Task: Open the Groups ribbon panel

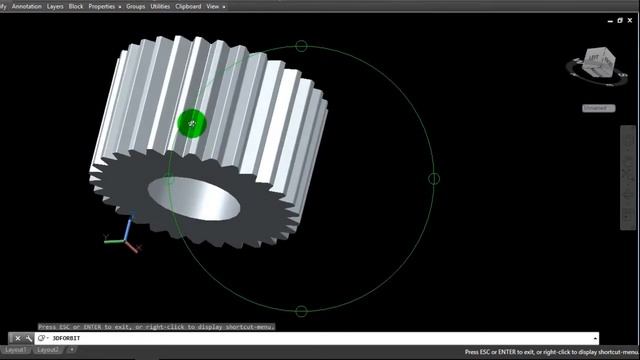Action: point(136,7)
